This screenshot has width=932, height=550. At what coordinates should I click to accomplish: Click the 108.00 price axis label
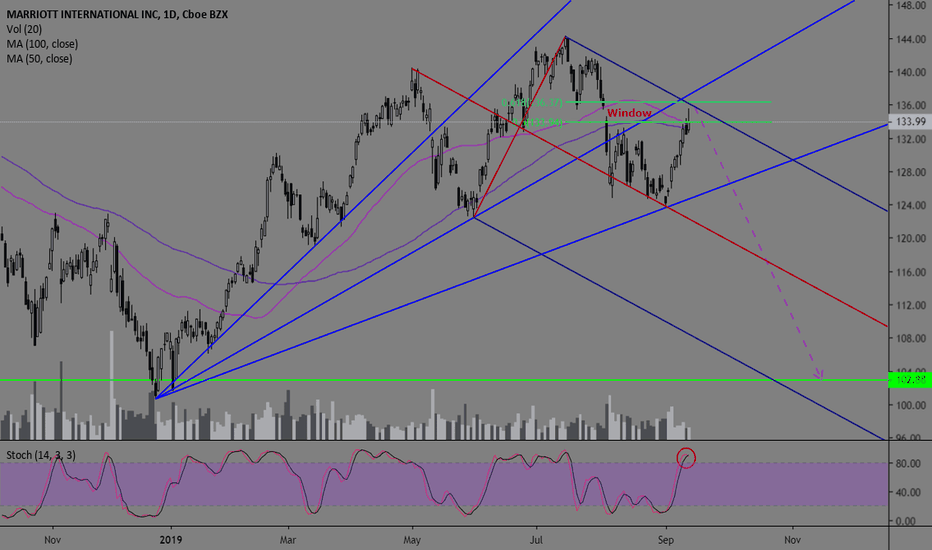911,338
